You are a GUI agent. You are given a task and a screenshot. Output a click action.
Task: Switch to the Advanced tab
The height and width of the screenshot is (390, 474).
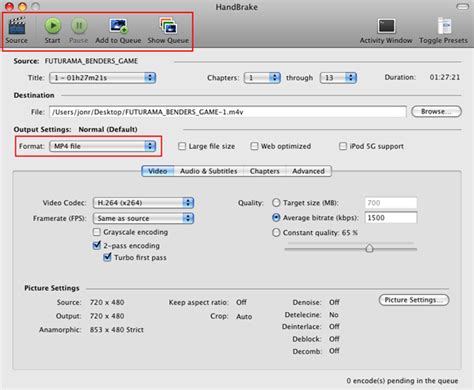[308, 171]
